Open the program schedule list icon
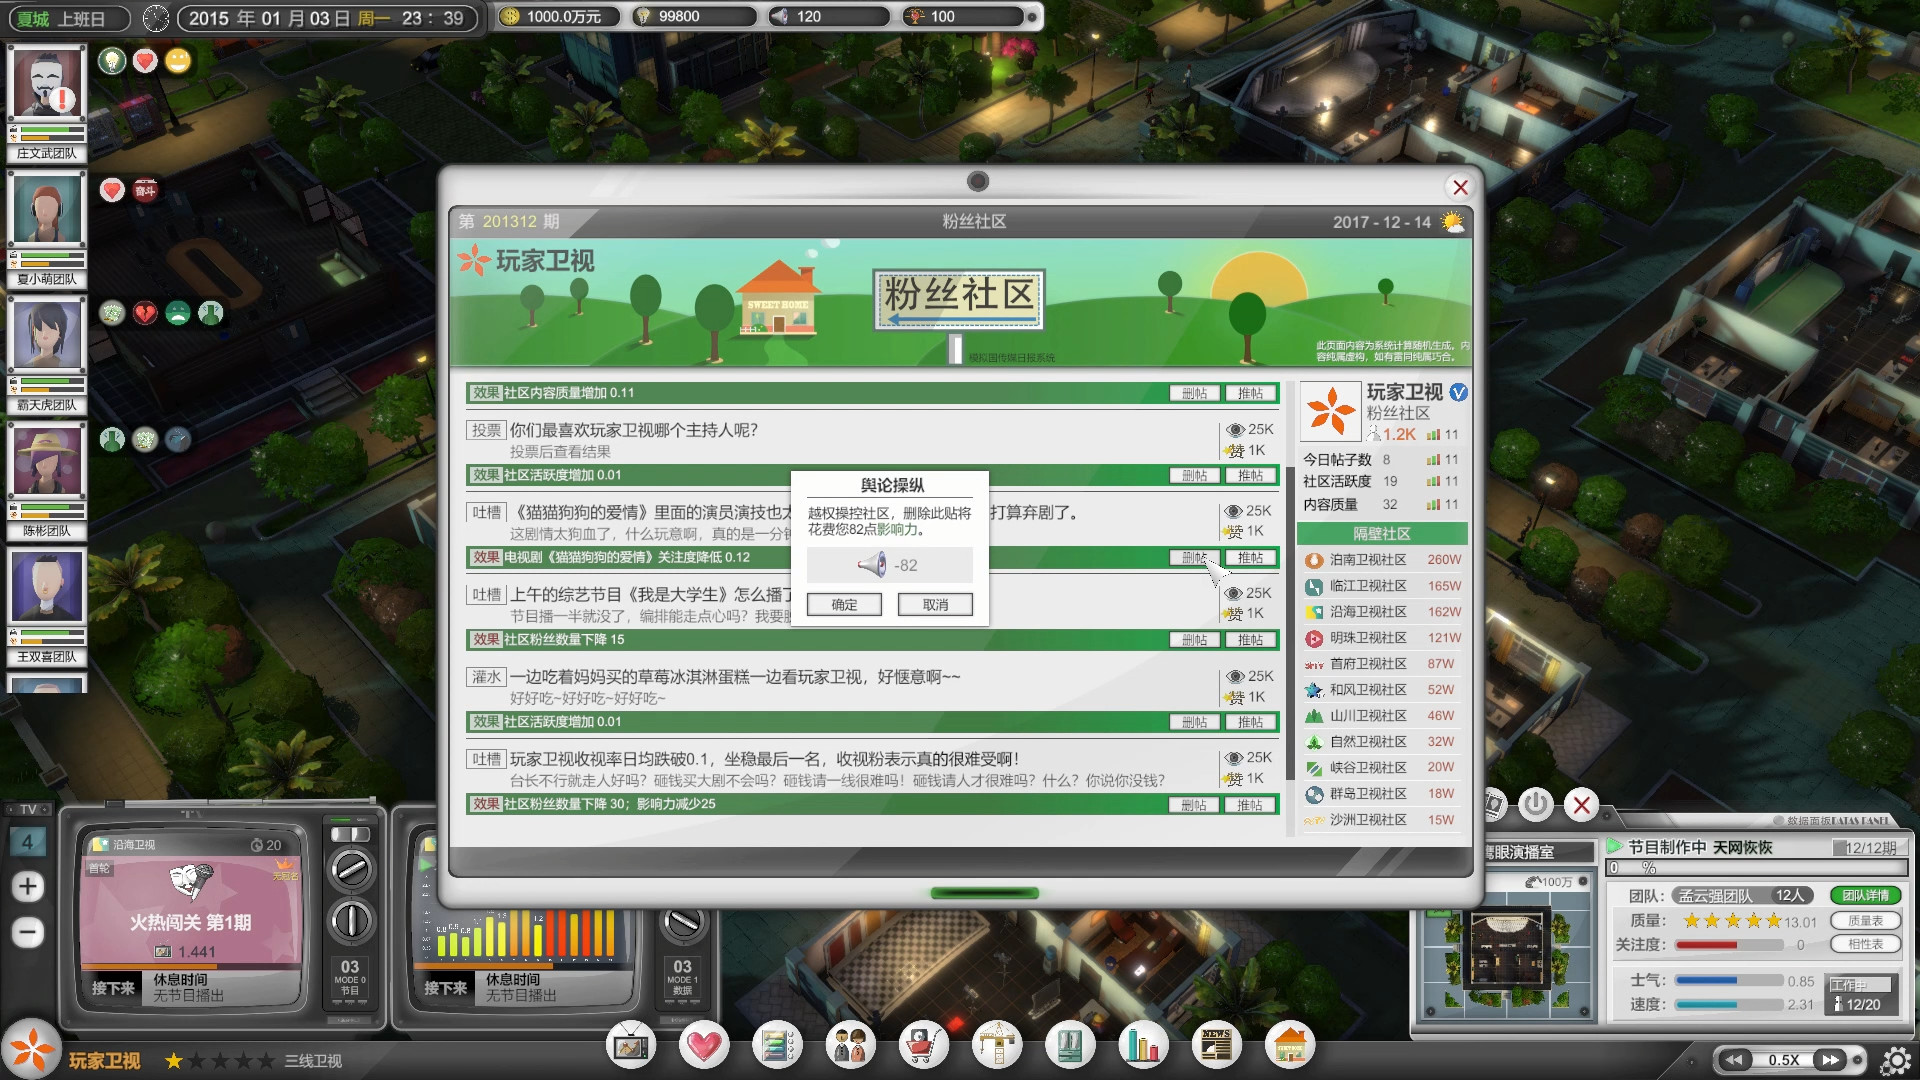 [x=777, y=1045]
